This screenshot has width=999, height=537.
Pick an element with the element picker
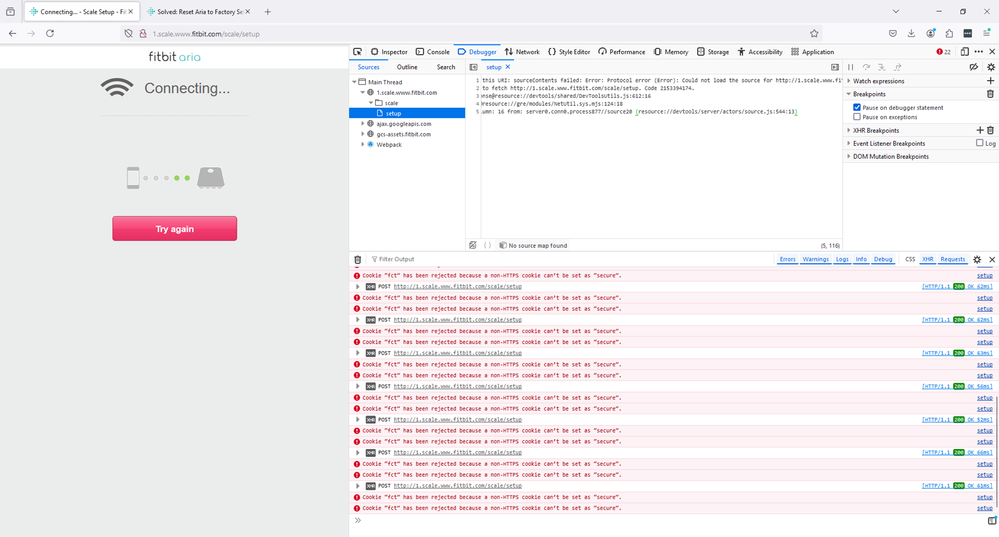click(x=357, y=52)
